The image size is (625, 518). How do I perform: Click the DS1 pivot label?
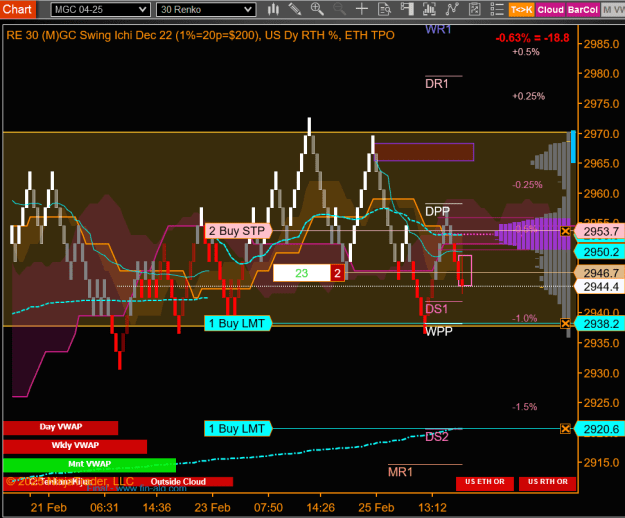coord(437,309)
